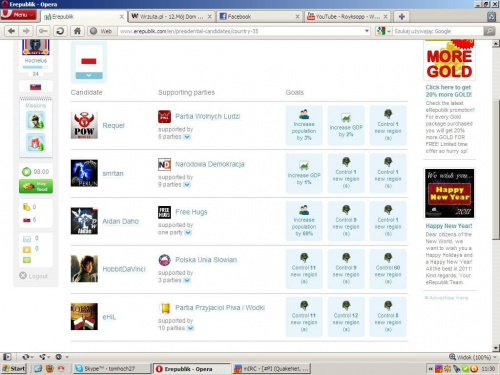Click Requel's POW avatar image
The width and height of the screenshot is (500, 375).
tap(84, 125)
